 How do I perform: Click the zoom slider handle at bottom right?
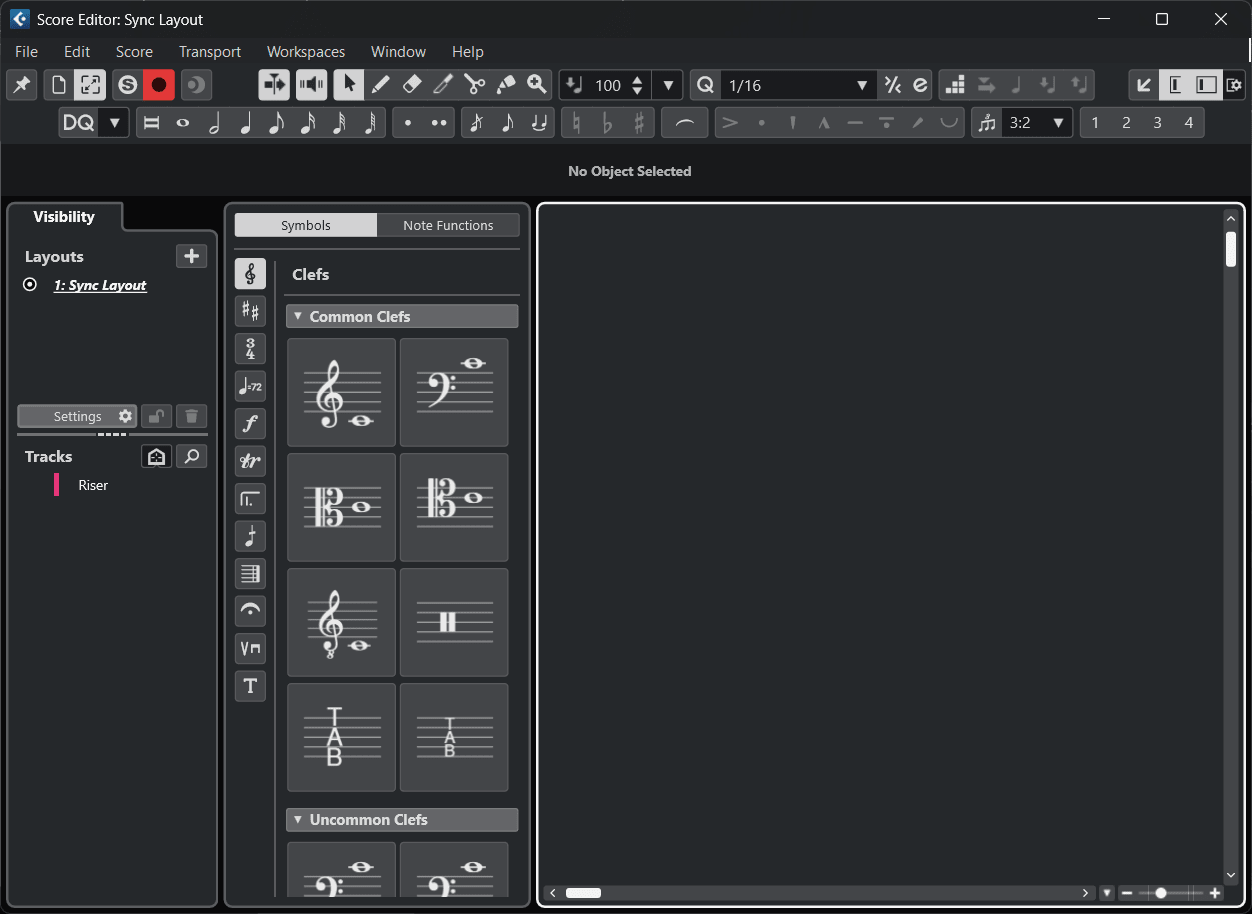click(x=1161, y=893)
